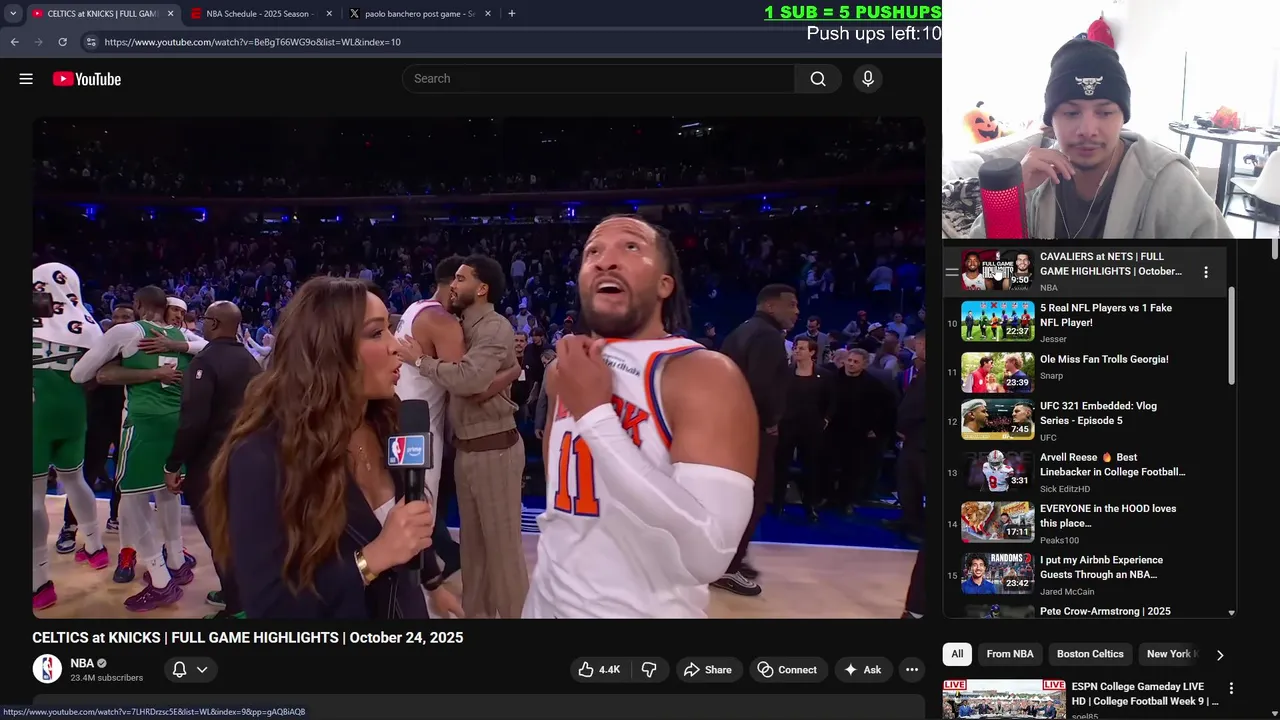Image resolution: width=1280 pixels, height=720 pixels.
Task: Play the Airbnb Experience Guests thumbnail
Action: pyautogui.click(x=997, y=573)
